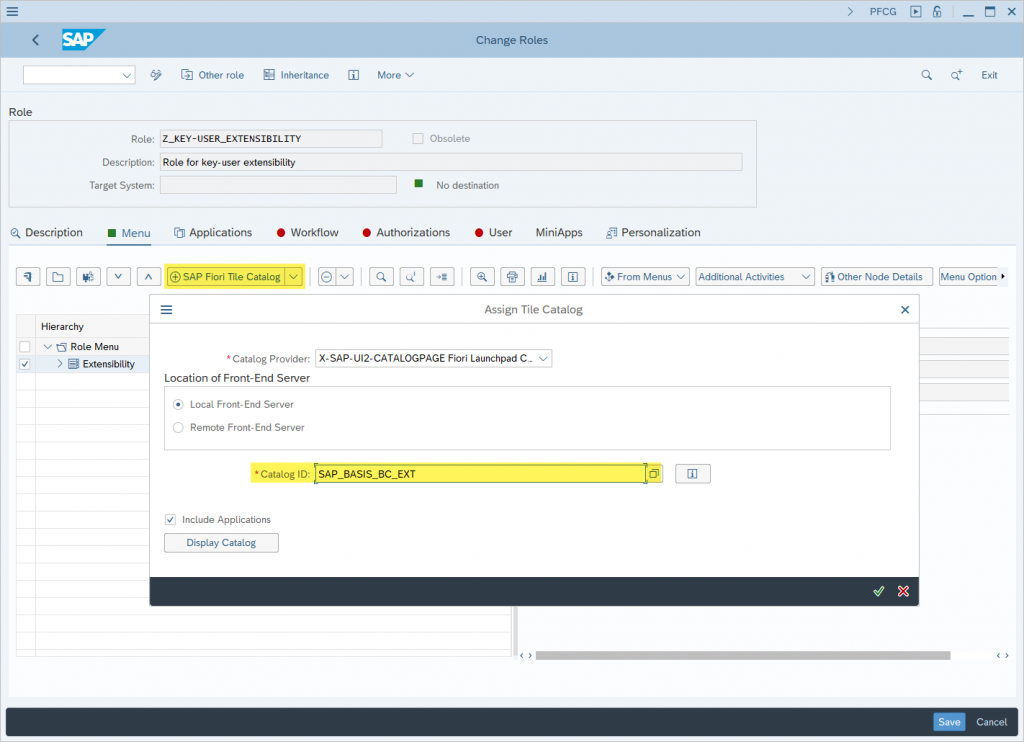Tick the Obsolete checkbox

pos(418,138)
